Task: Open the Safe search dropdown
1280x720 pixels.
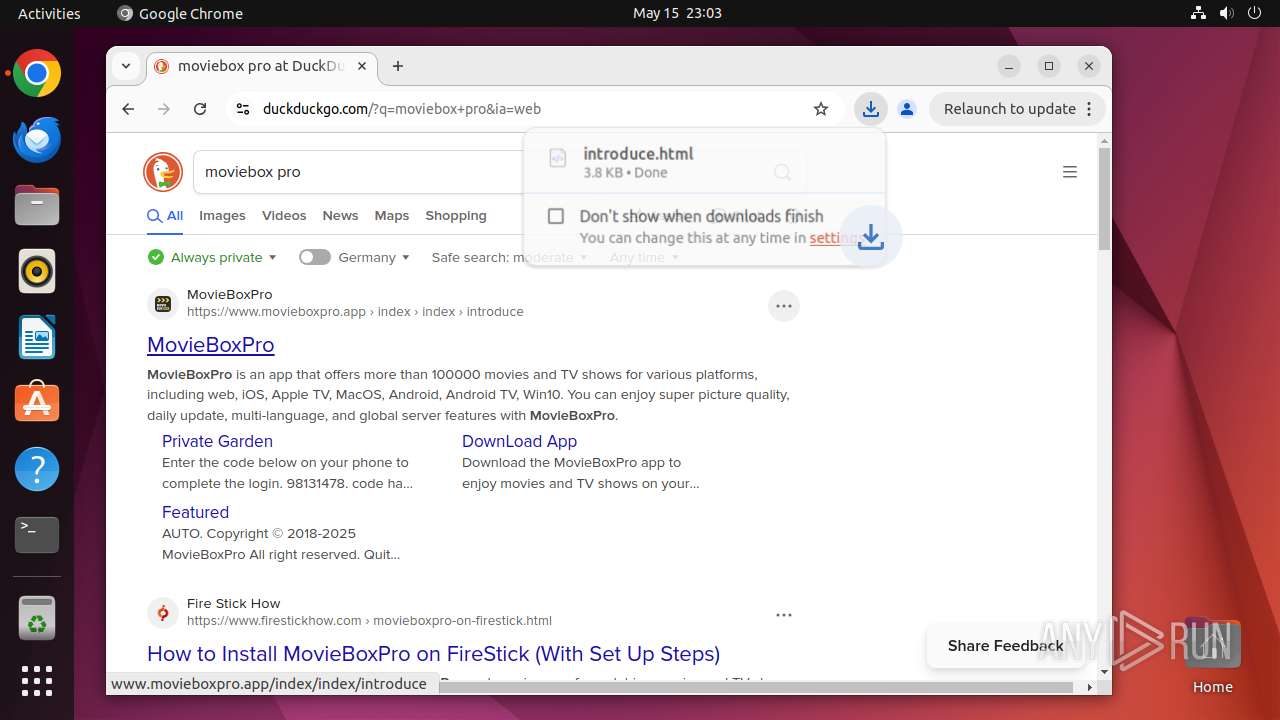Action: (509, 257)
